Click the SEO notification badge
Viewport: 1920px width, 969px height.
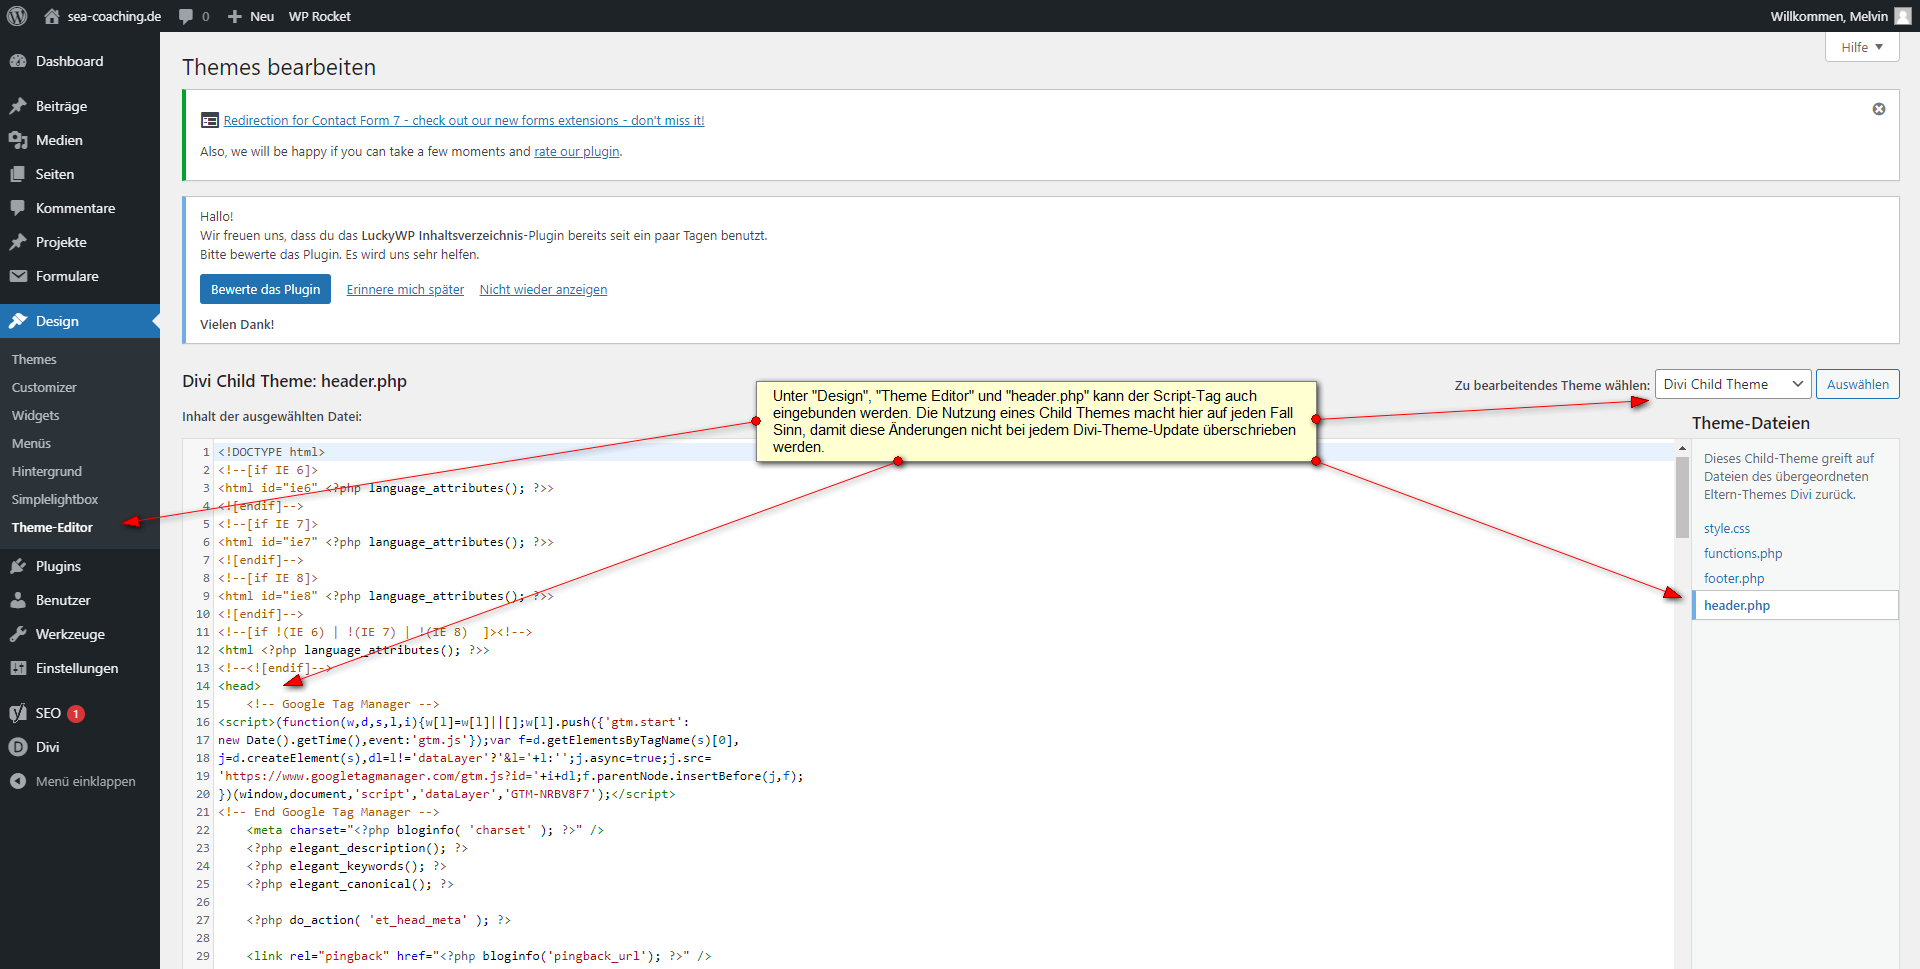[x=76, y=713]
